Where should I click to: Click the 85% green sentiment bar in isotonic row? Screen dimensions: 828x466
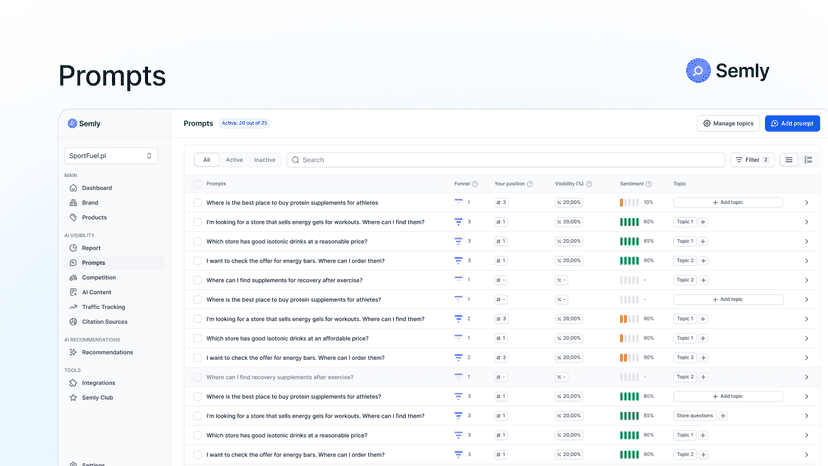(629, 241)
